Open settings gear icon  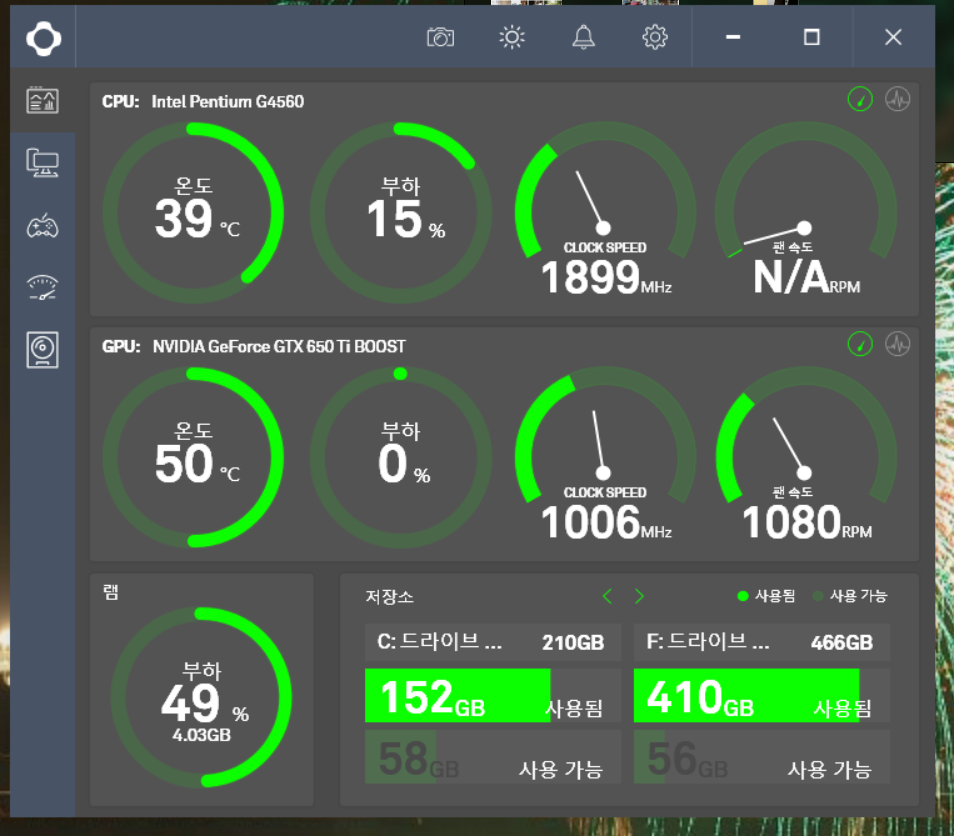655,38
